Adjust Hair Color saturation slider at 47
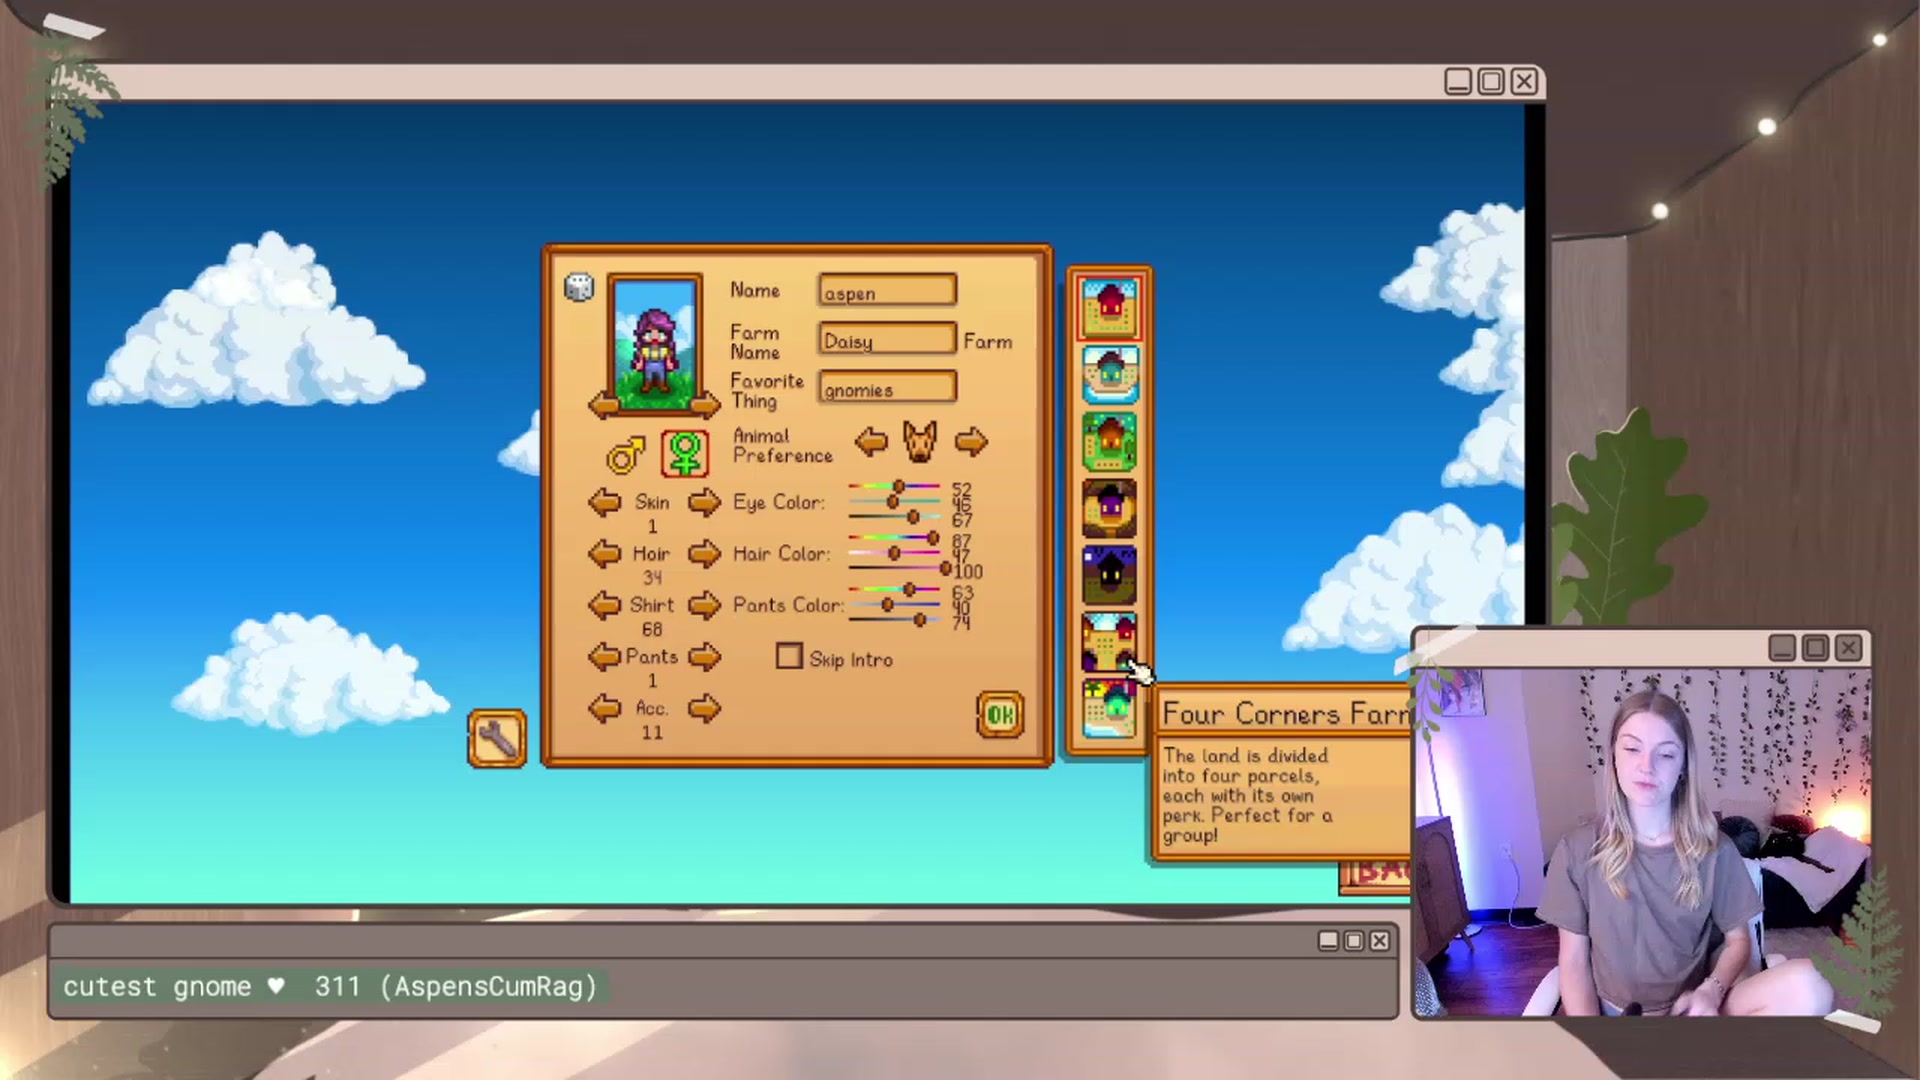 (895, 553)
